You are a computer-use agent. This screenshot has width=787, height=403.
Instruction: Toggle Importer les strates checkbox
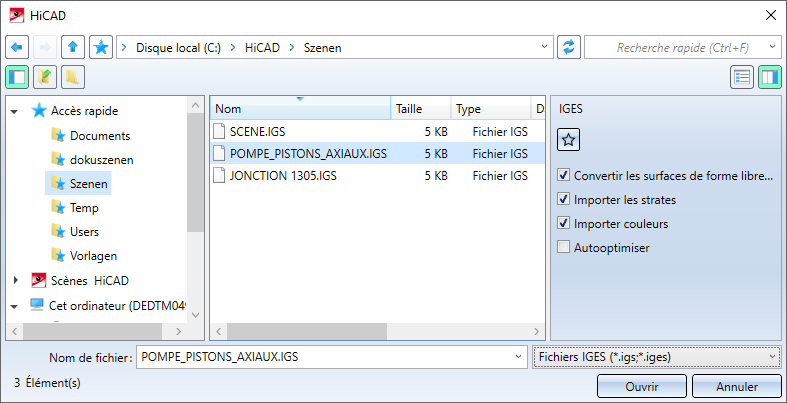tap(565, 200)
